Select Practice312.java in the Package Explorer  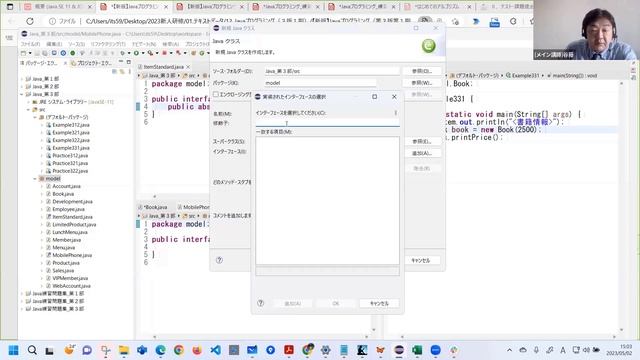click(x=70, y=156)
